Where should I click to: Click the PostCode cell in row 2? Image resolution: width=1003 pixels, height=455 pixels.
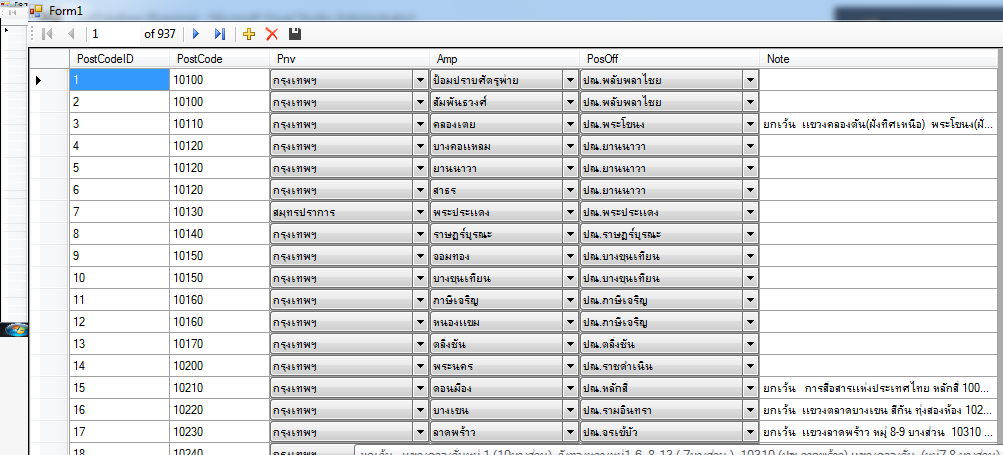[x=219, y=102]
